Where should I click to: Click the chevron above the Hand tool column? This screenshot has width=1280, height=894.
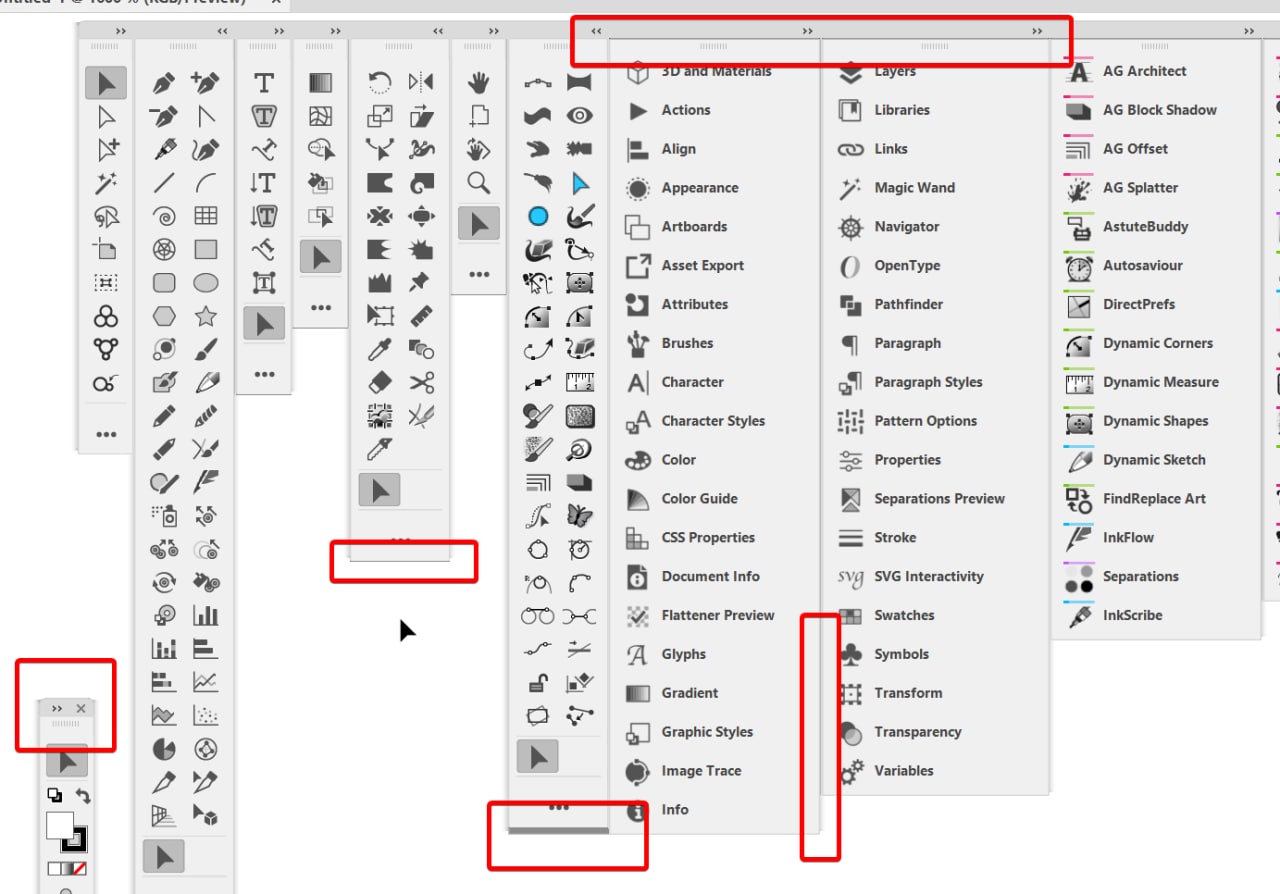[493, 32]
